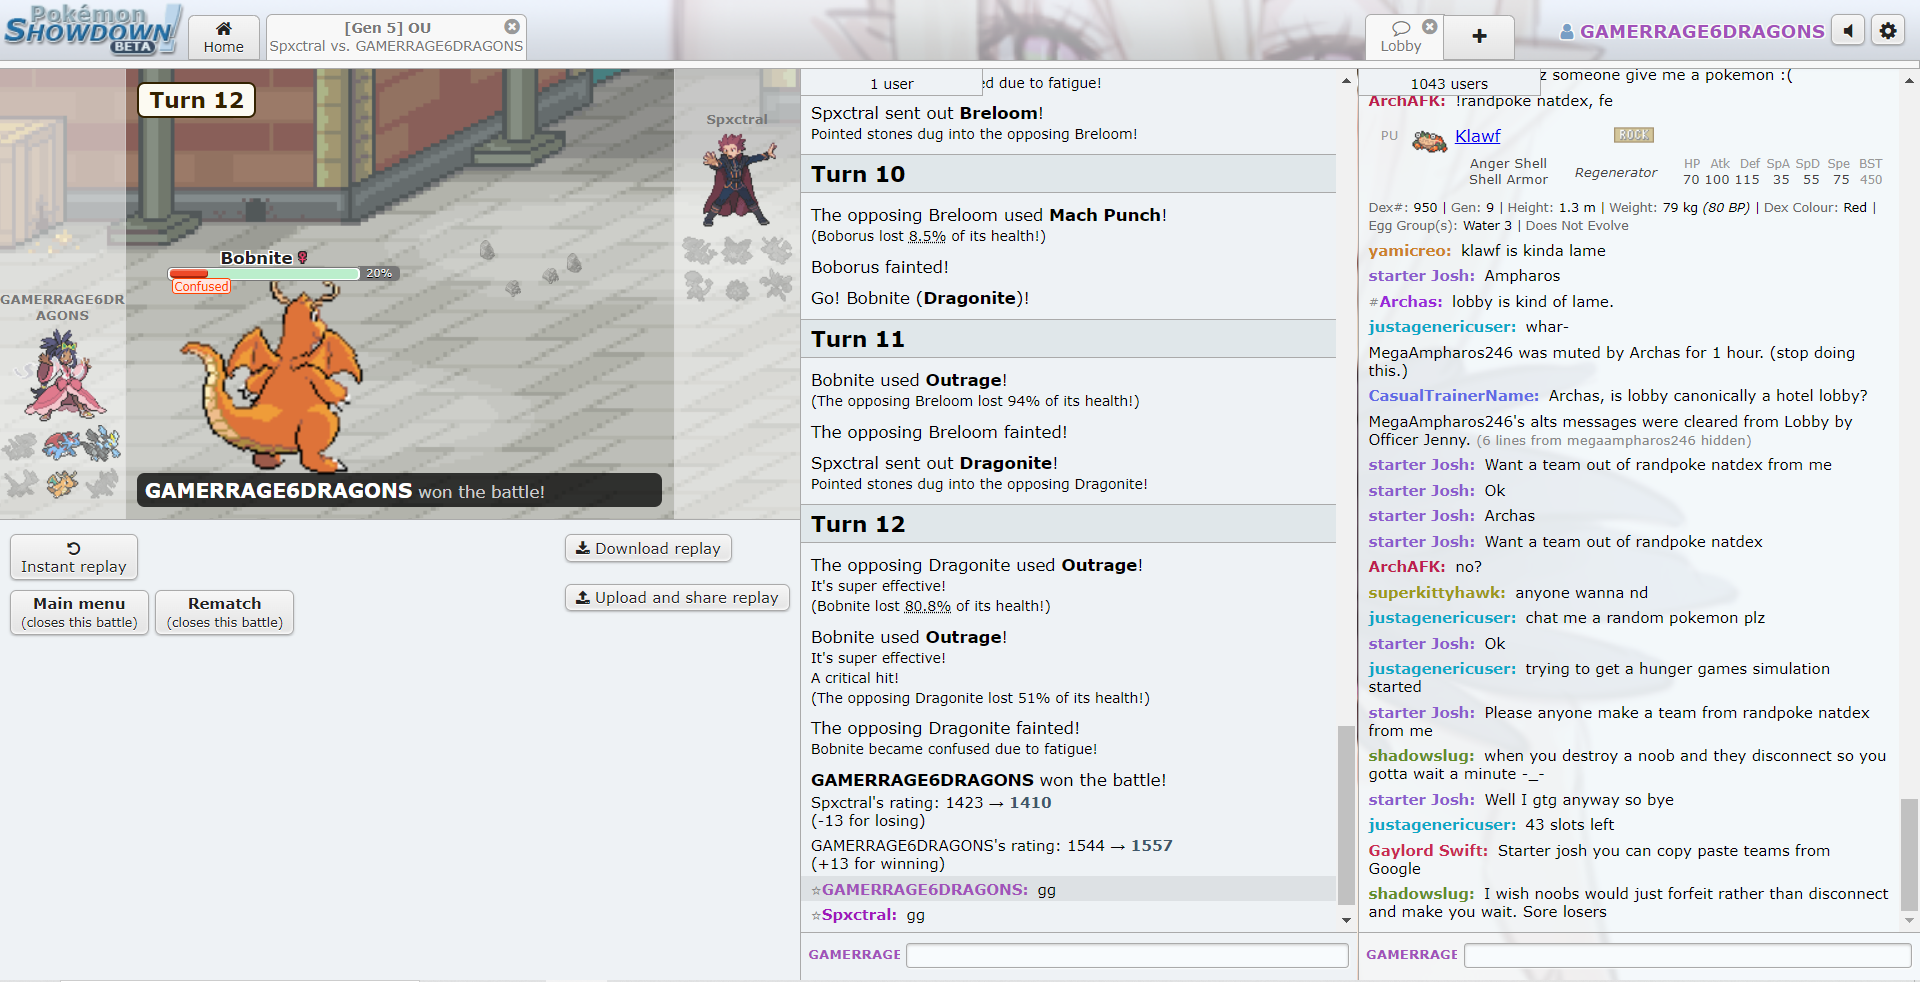1920x982 pixels.
Task: Click the Lobby chat scroll-down arrow
Action: [1909, 919]
